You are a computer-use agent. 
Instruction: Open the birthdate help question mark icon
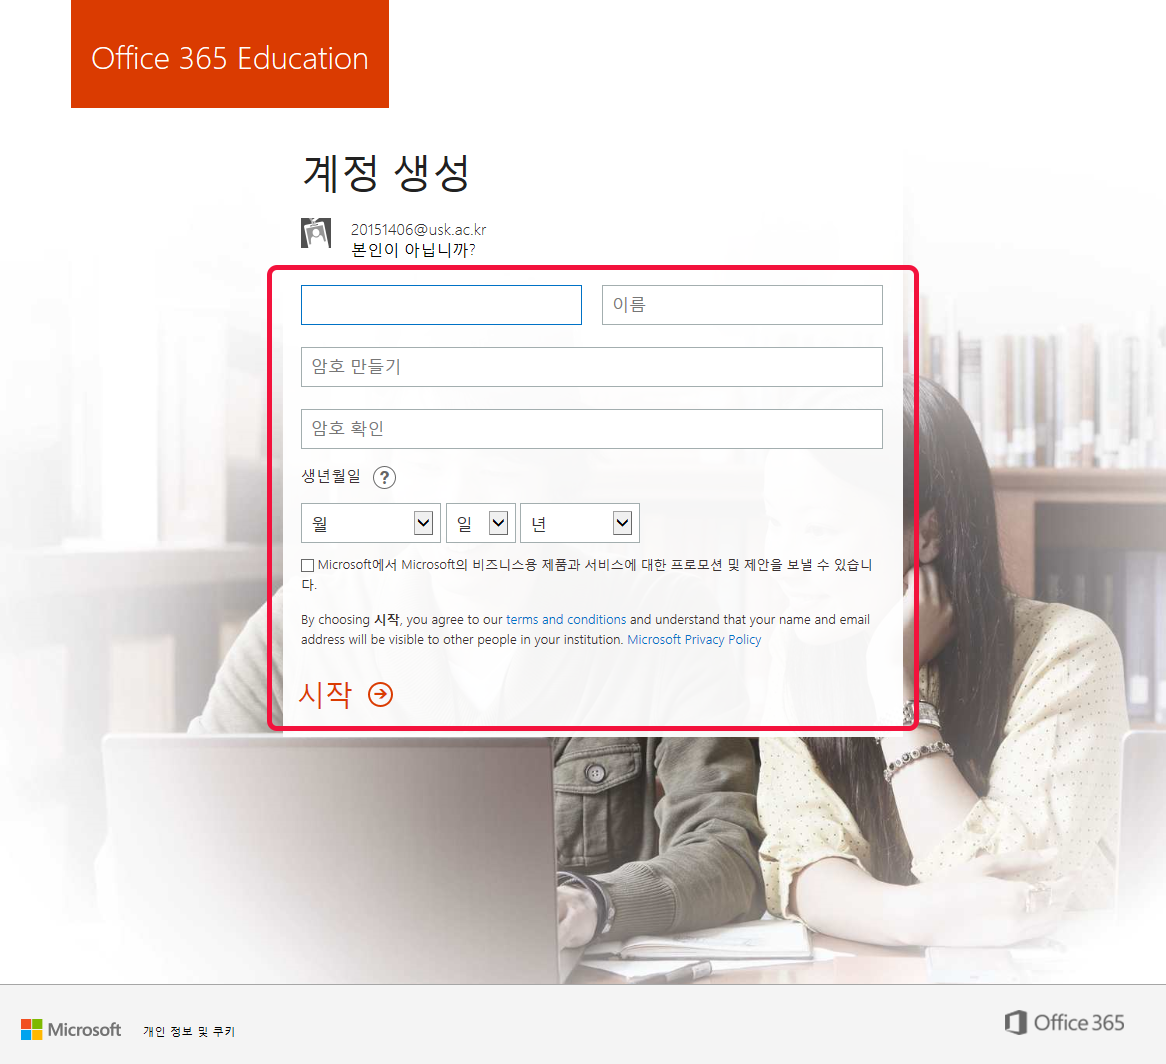click(x=384, y=477)
